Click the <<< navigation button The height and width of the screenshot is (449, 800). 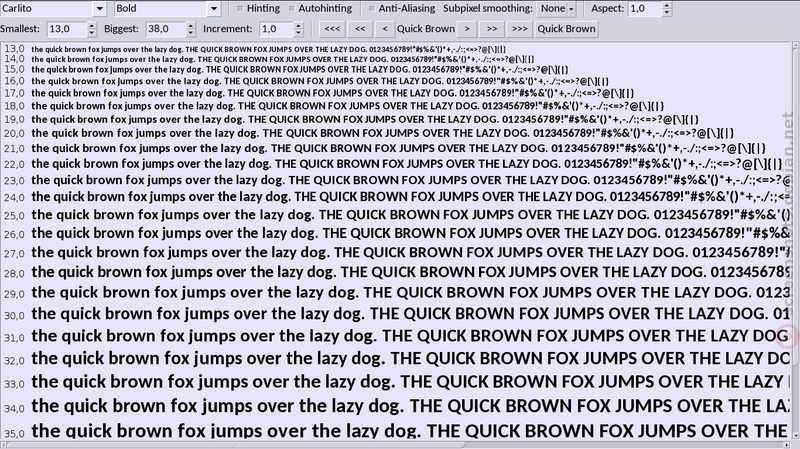click(x=332, y=29)
